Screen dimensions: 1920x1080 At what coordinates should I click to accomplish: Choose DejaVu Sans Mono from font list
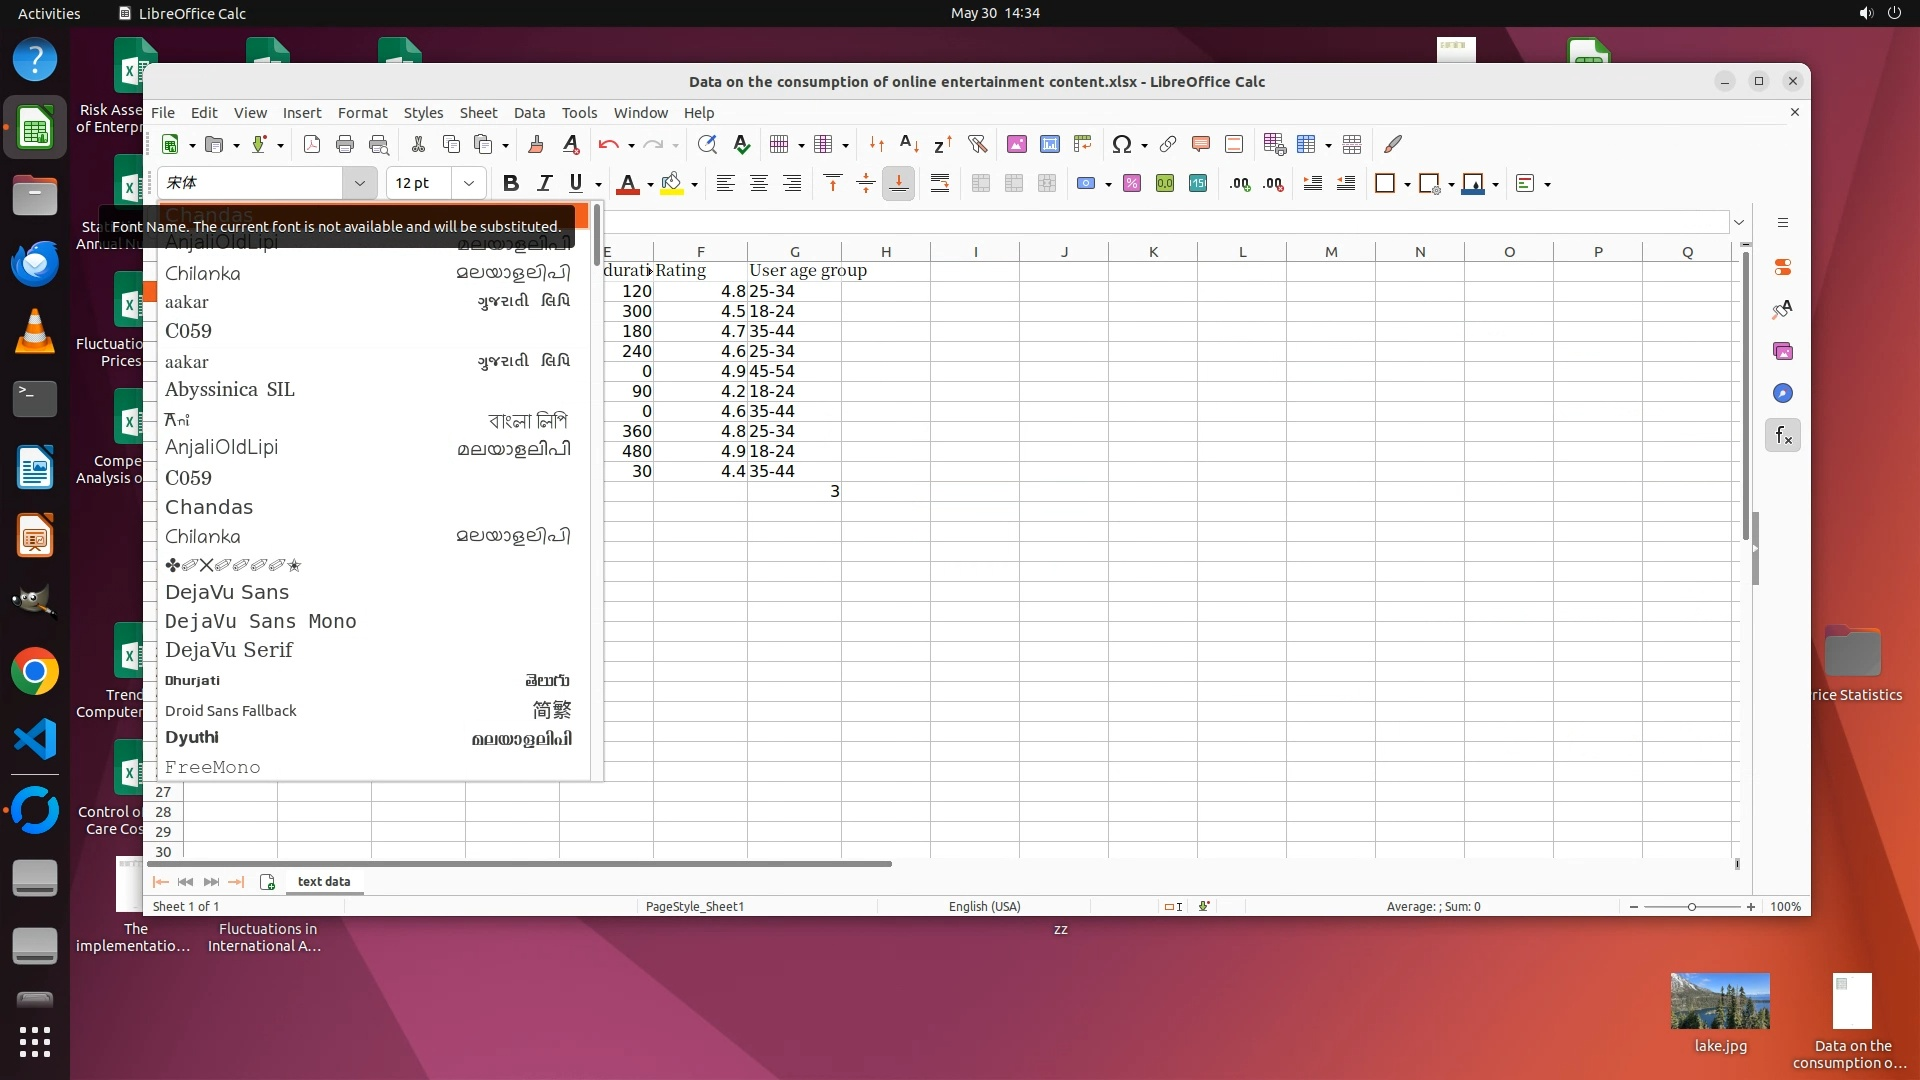point(260,621)
